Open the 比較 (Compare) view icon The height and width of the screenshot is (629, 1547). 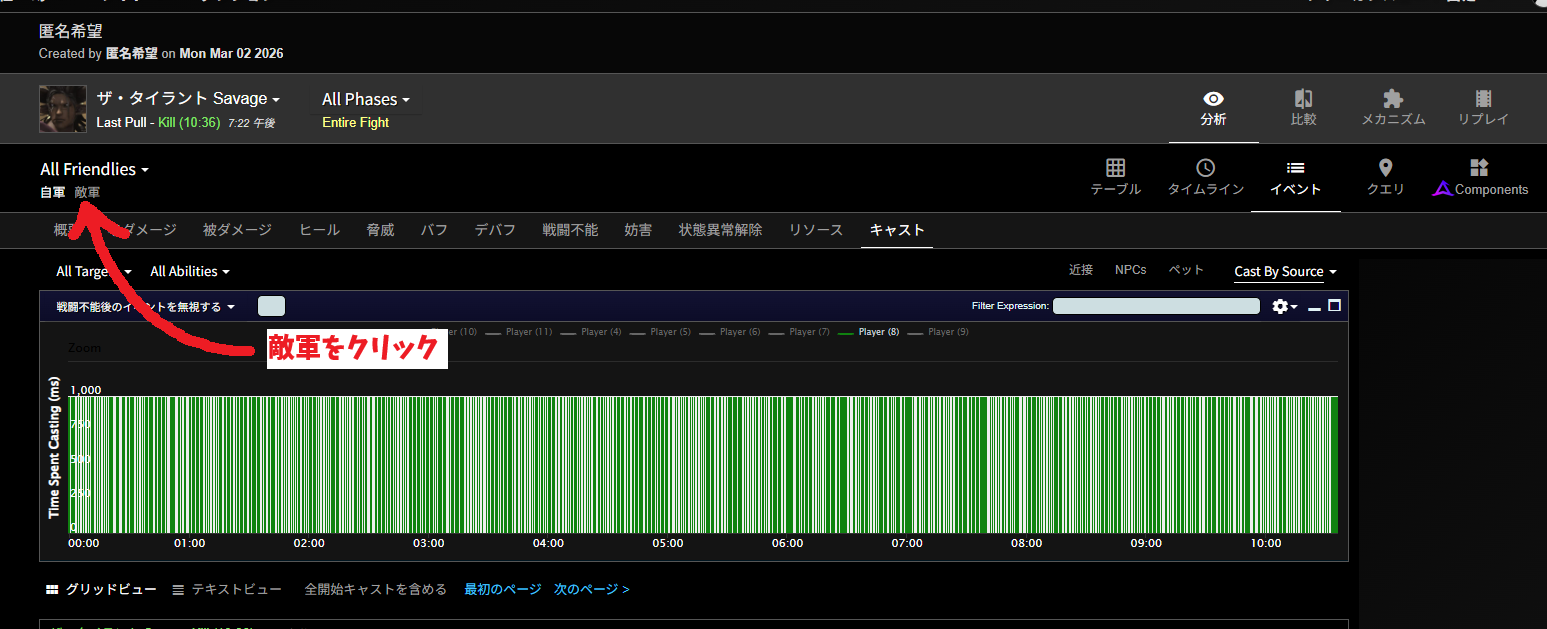1303,108
